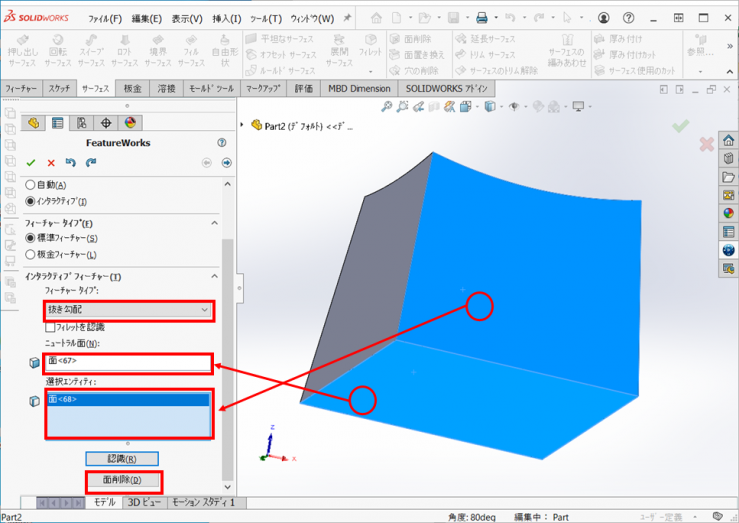Cancel FeatureWorks with the red X icon
The height and width of the screenshot is (523, 739).
point(51,163)
